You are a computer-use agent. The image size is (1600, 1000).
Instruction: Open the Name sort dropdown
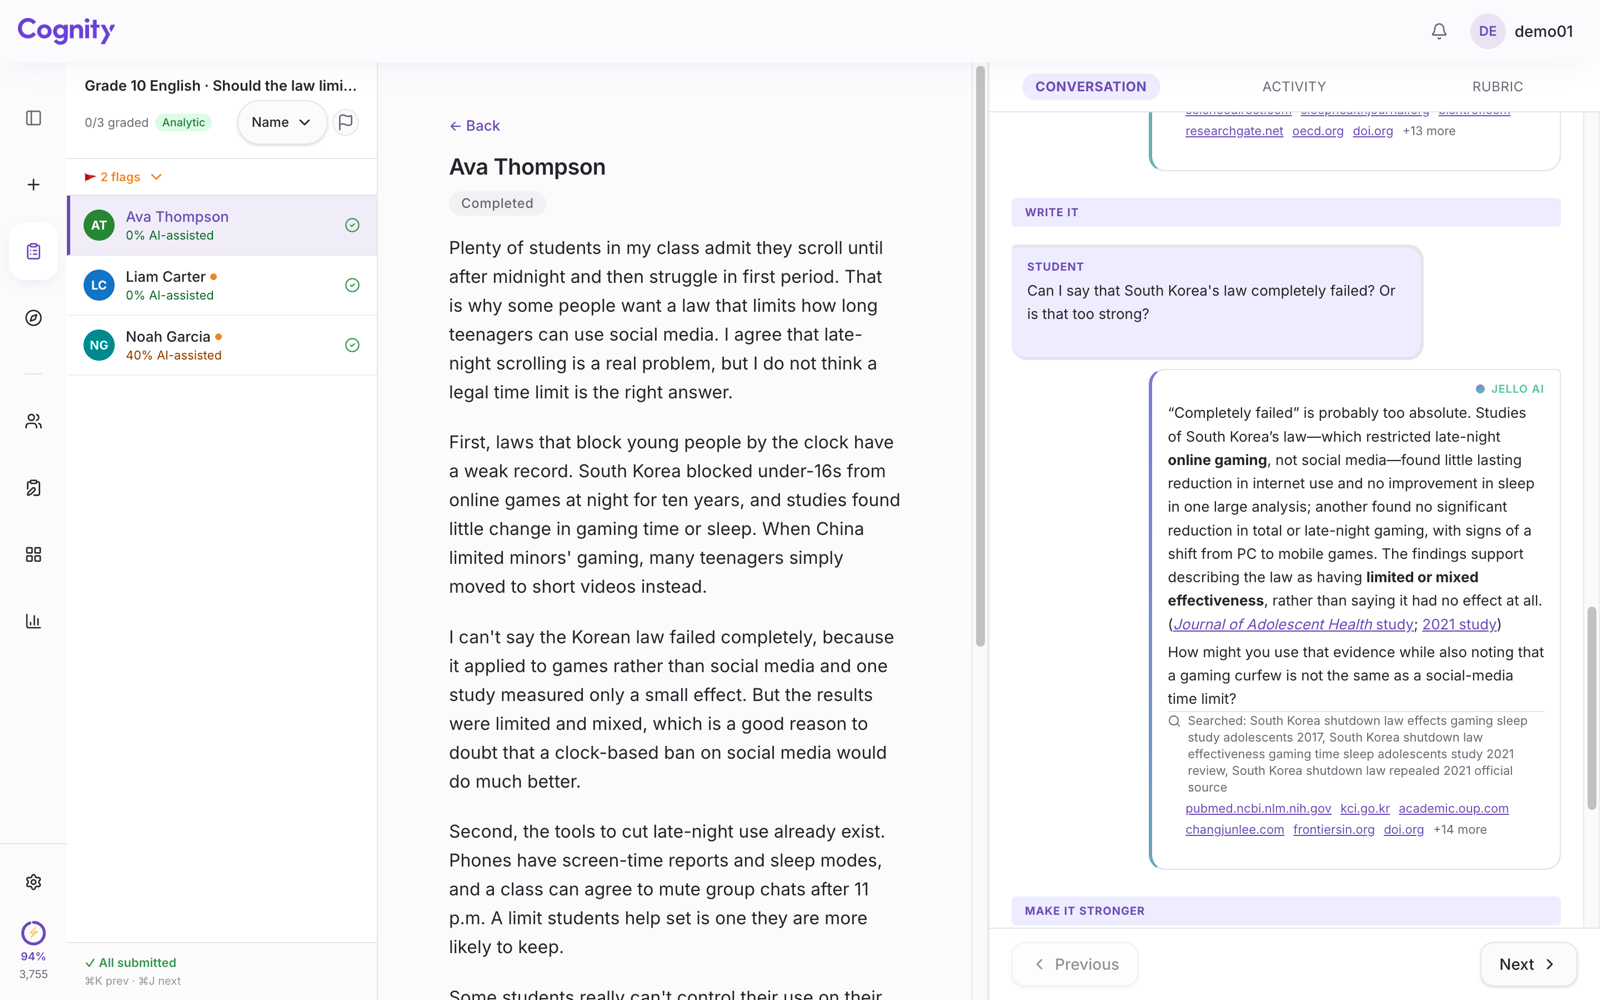point(282,122)
